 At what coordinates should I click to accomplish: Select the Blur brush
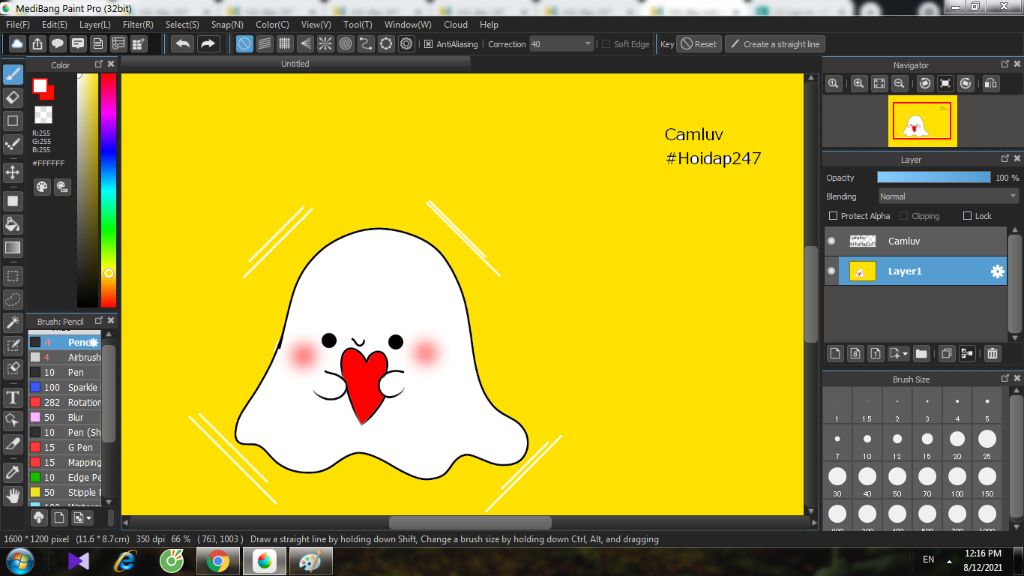click(65, 417)
